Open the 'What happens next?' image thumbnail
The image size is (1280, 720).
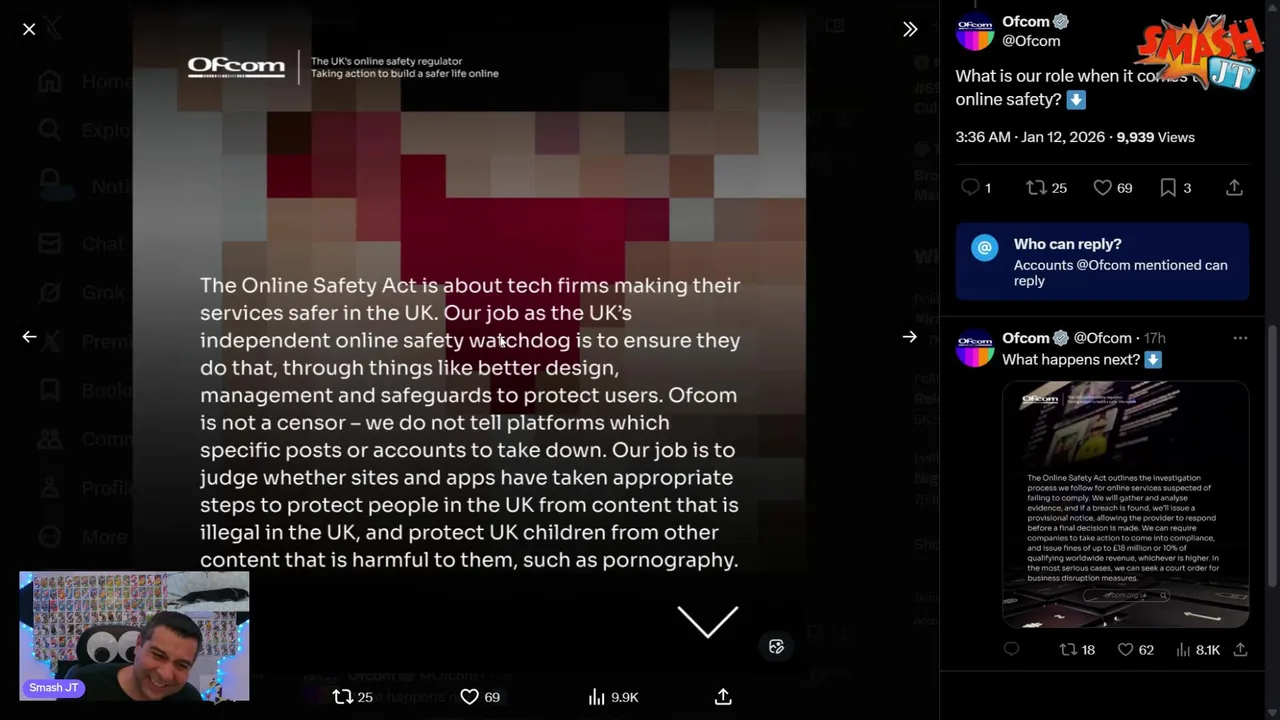1125,504
